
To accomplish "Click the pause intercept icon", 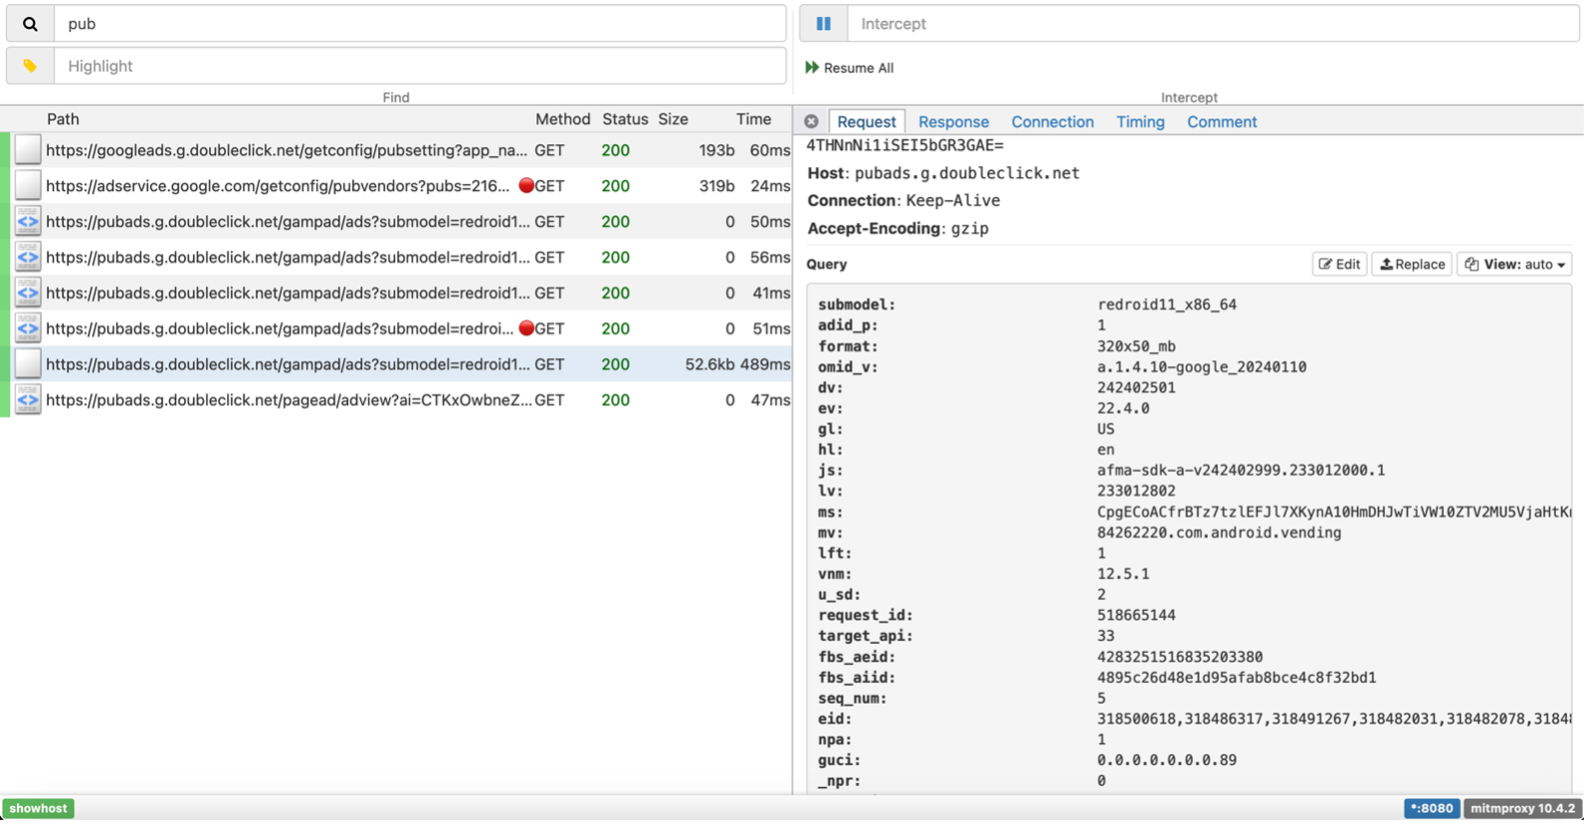I will pyautogui.click(x=823, y=24).
